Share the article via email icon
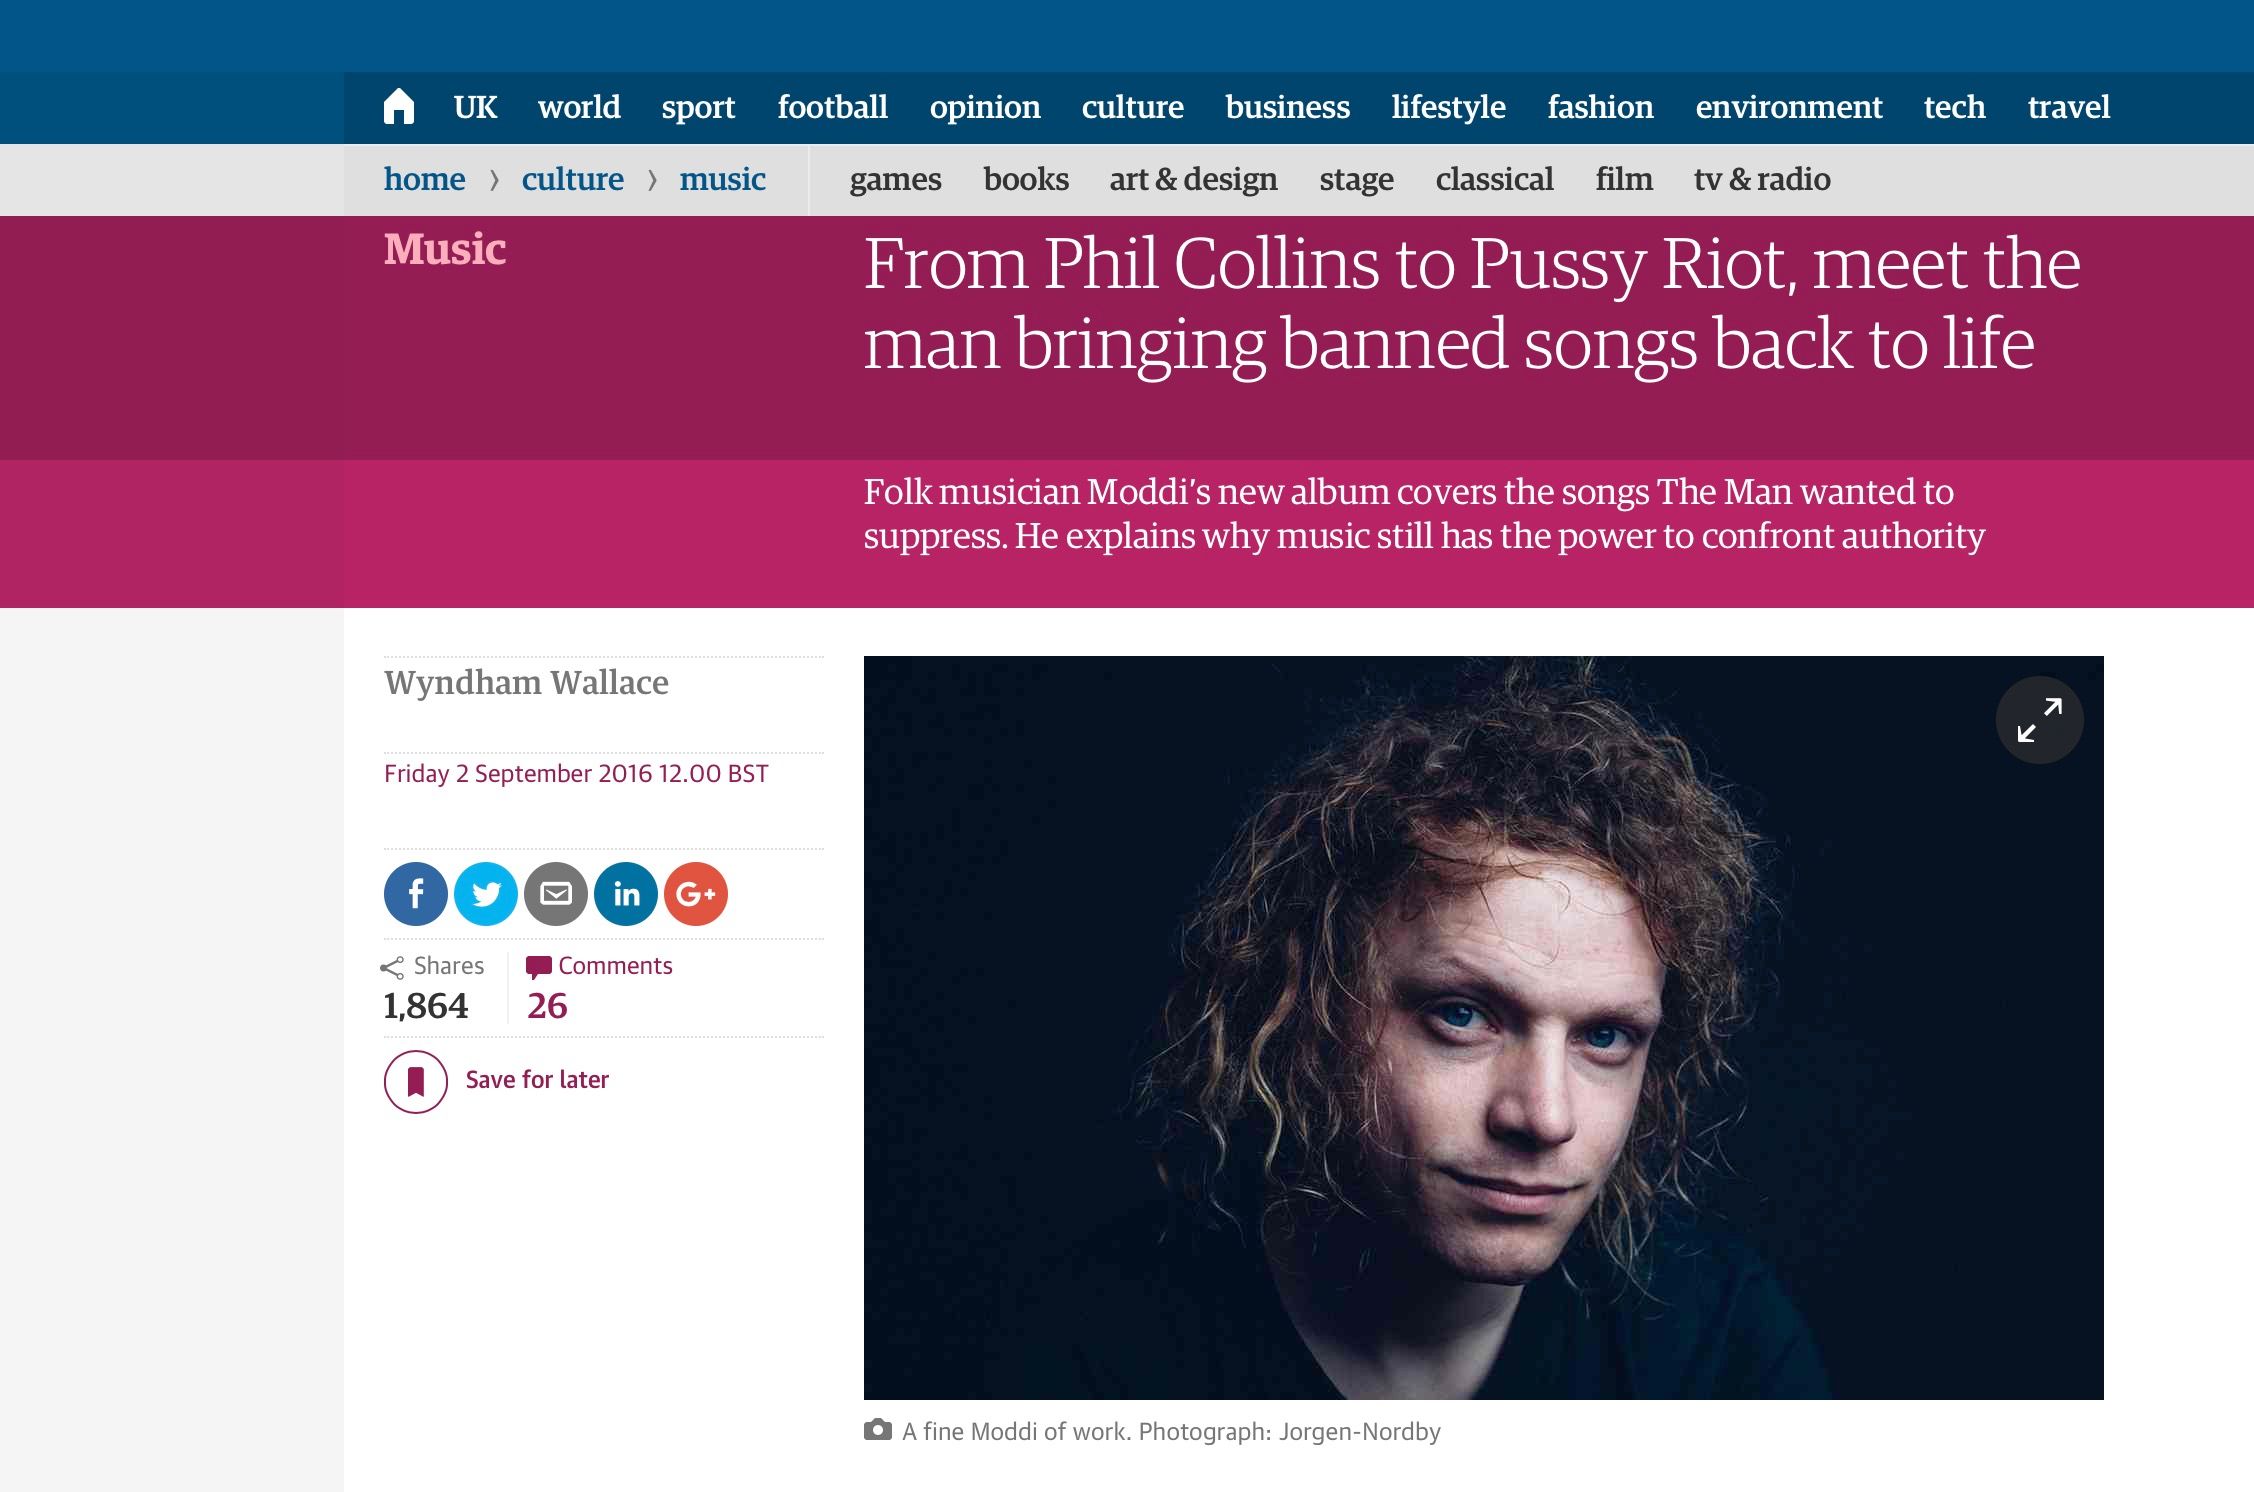 (556, 894)
